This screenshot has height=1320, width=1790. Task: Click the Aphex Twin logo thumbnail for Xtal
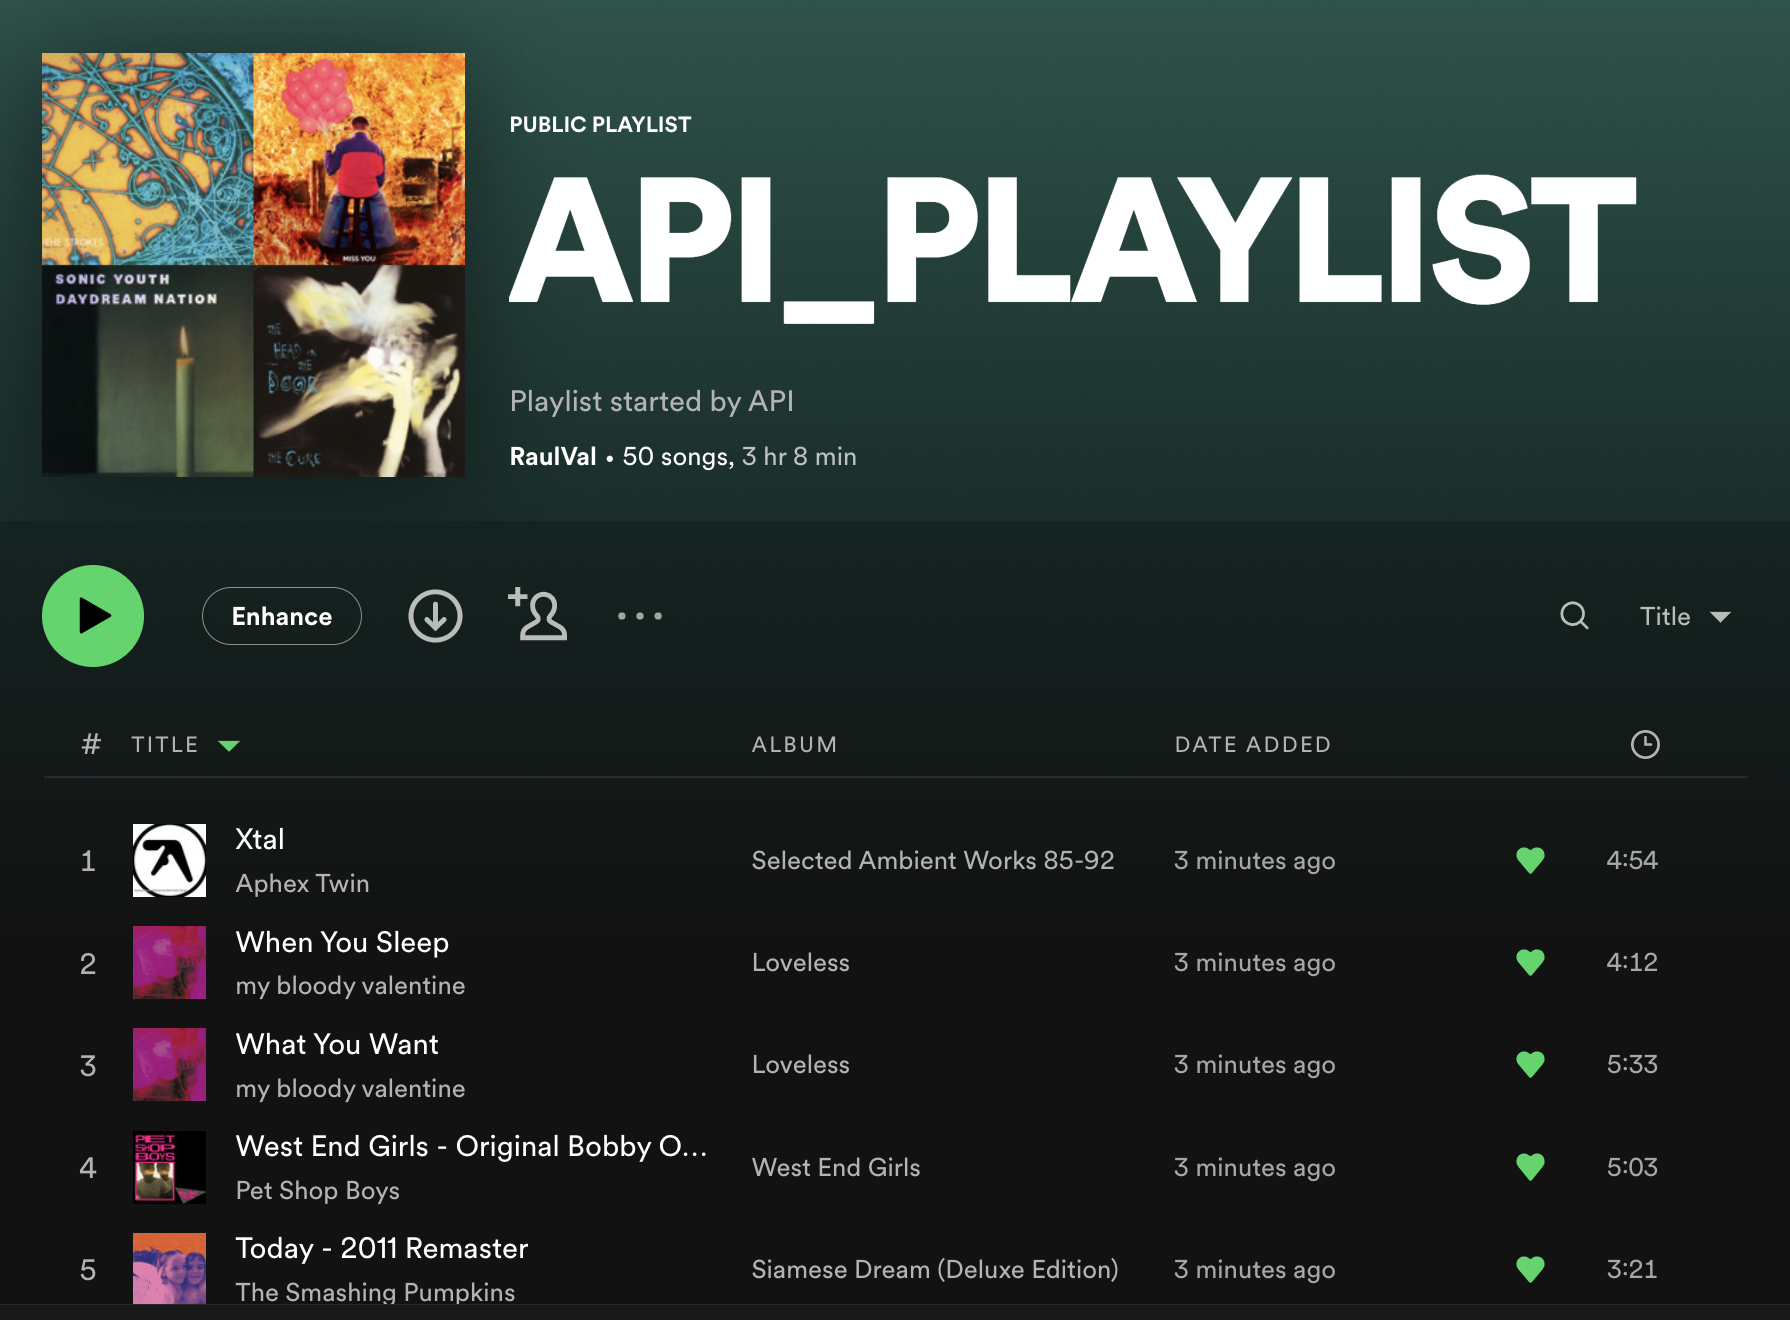coord(169,860)
